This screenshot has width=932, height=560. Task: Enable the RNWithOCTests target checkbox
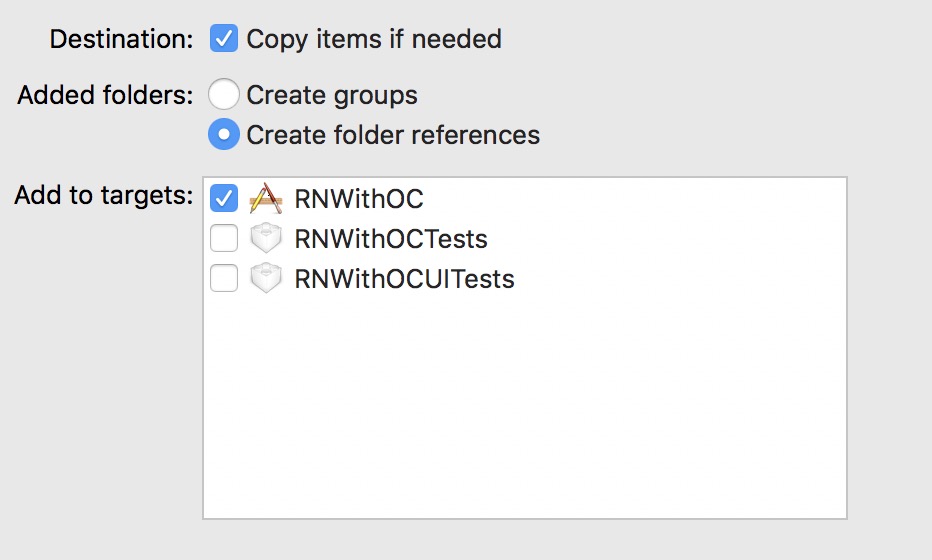223,238
